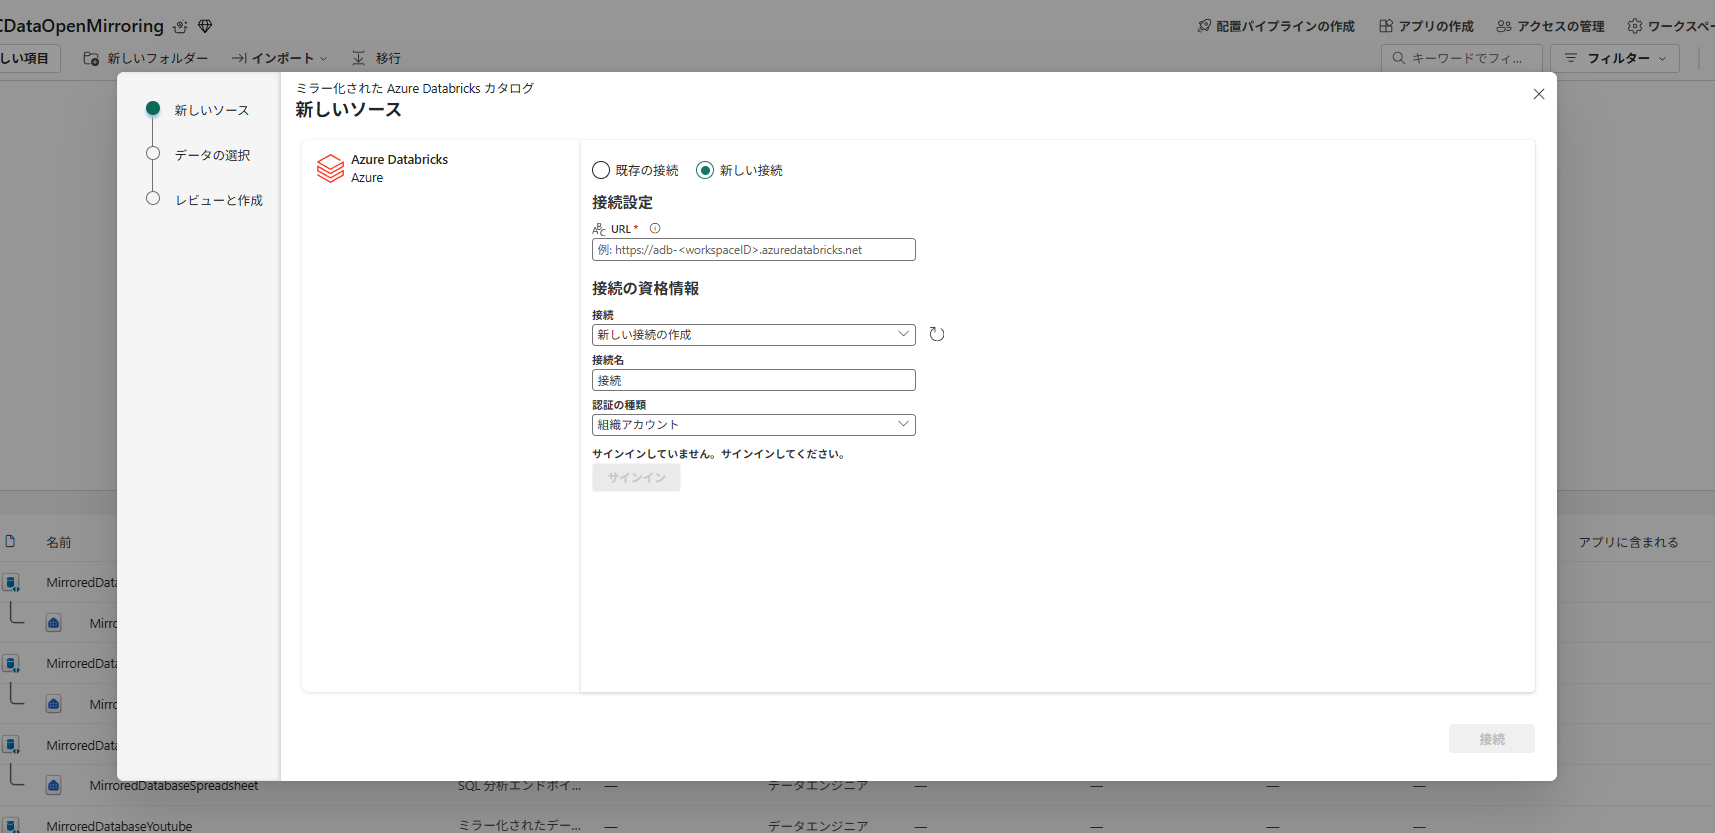Click the access management people icon

click(1504, 26)
